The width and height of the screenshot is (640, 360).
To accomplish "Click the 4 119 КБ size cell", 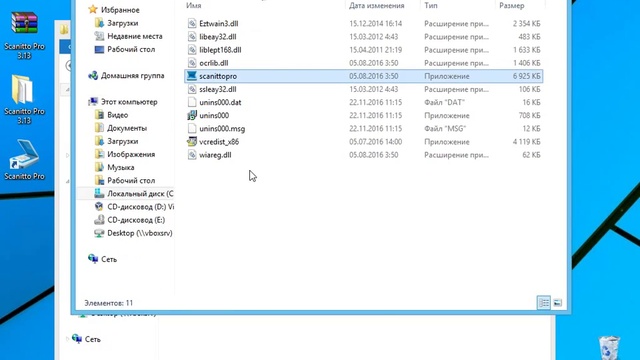I will (527, 142).
